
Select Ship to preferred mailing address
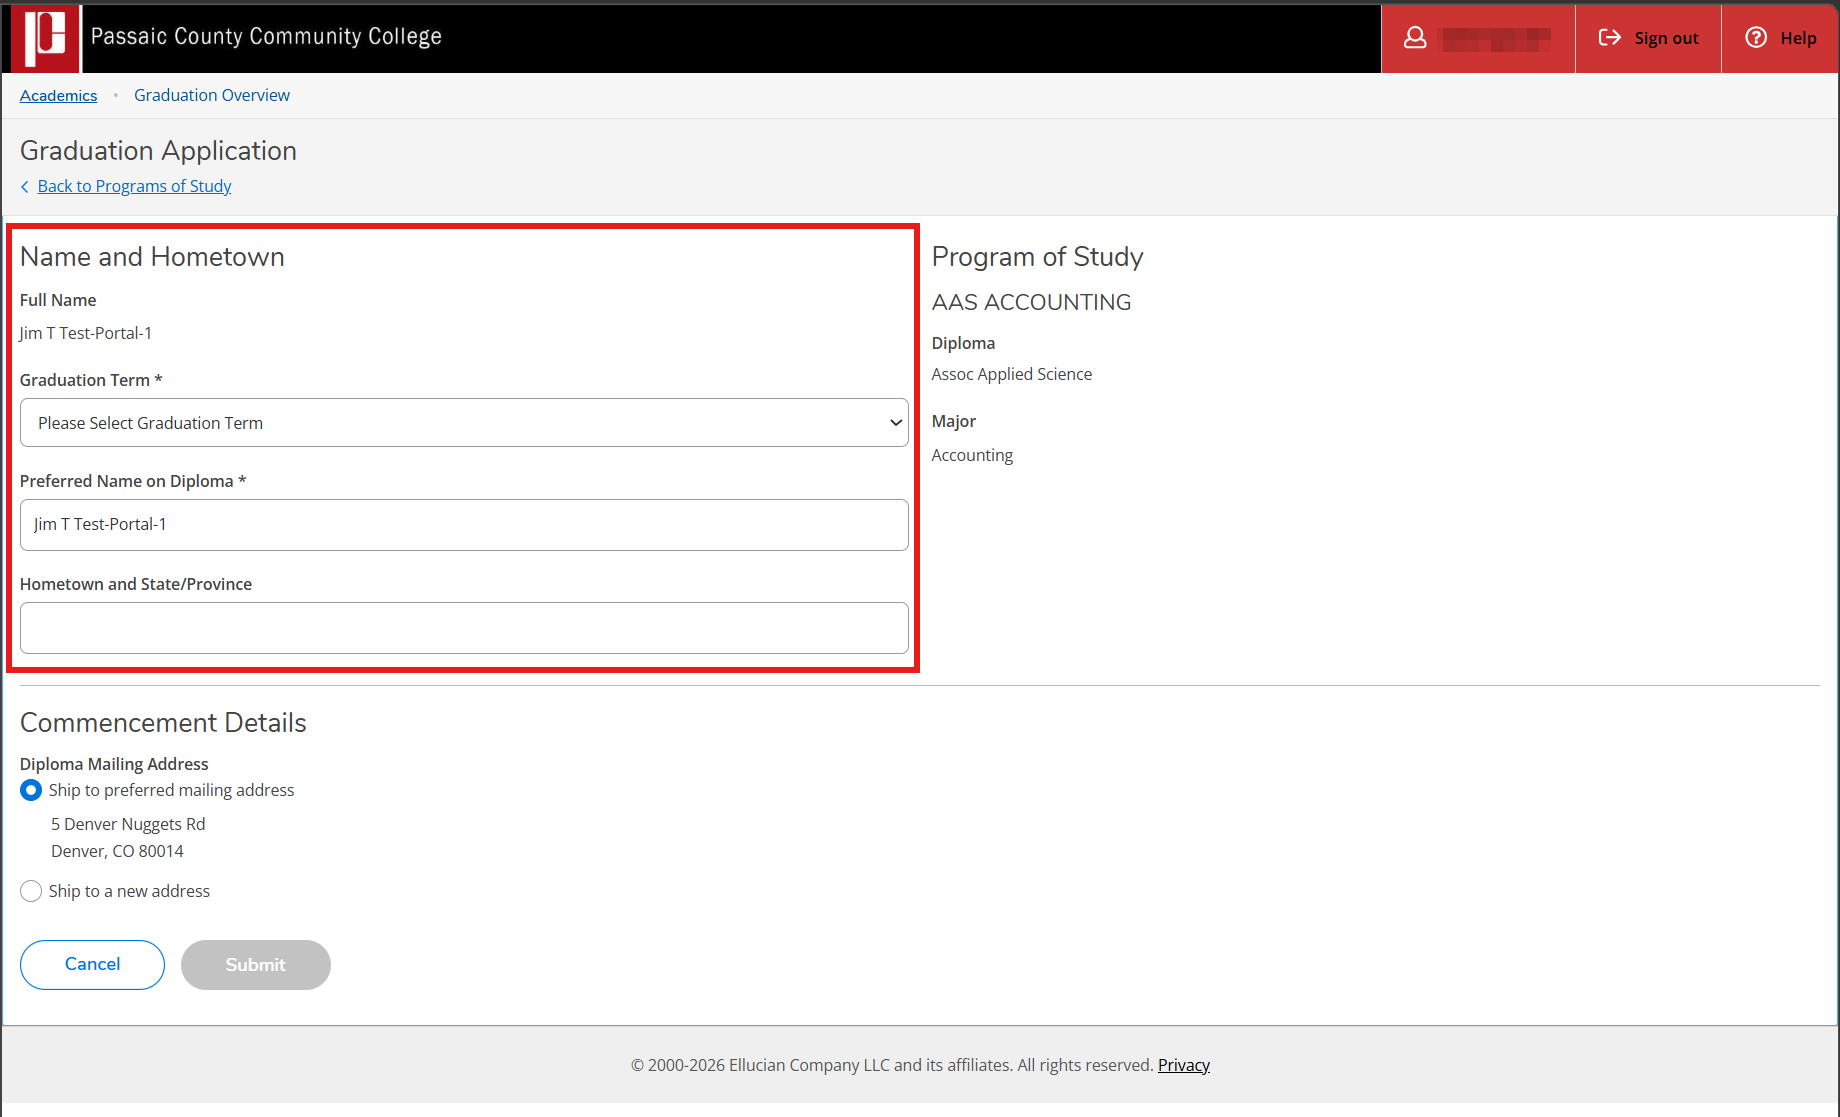31,790
